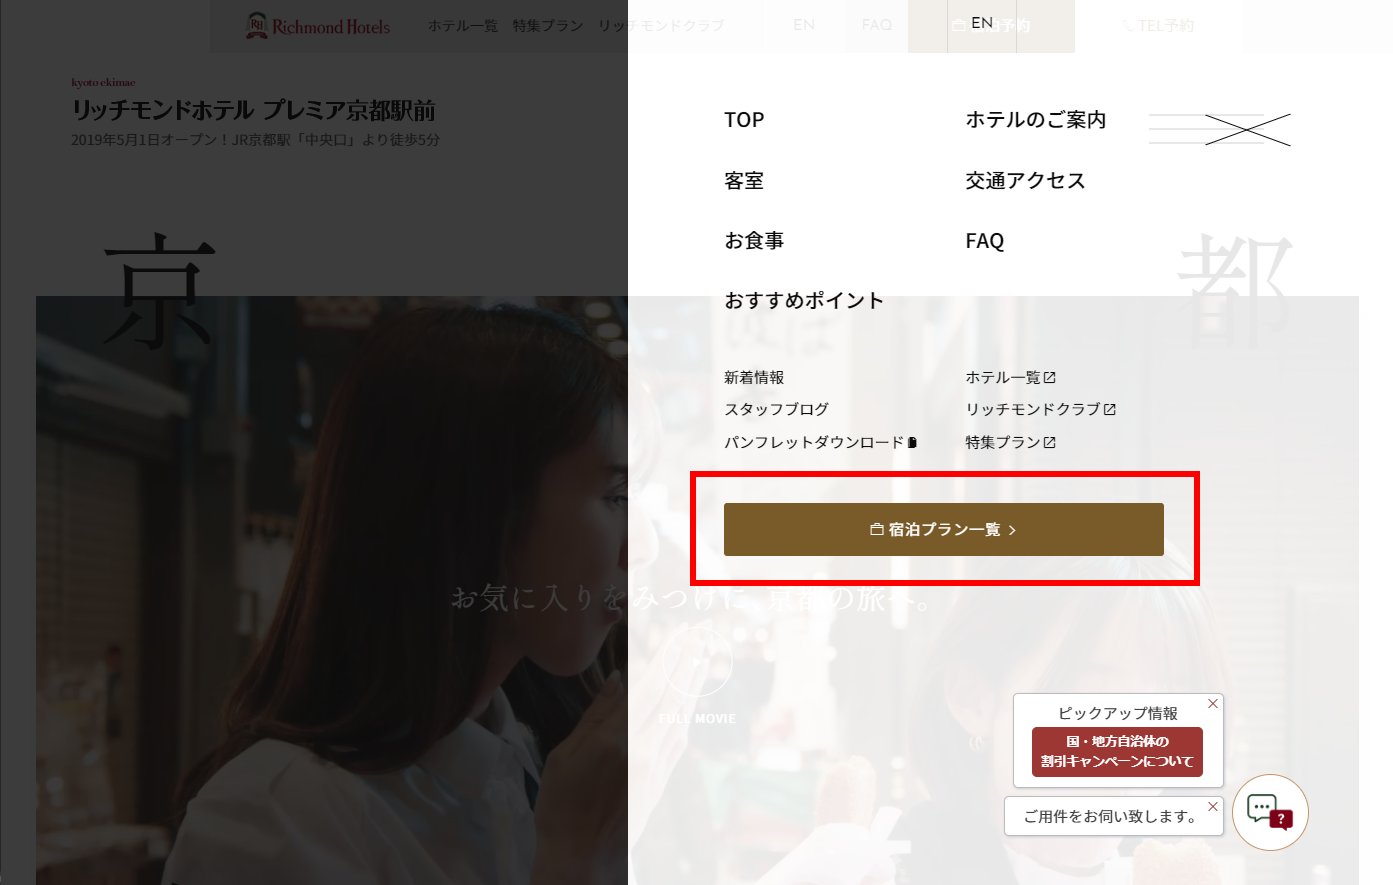Open the 国・地方自治体の割引キャンペーン banner
The height and width of the screenshot is (885, 1393).
(x=1117, y=752)
